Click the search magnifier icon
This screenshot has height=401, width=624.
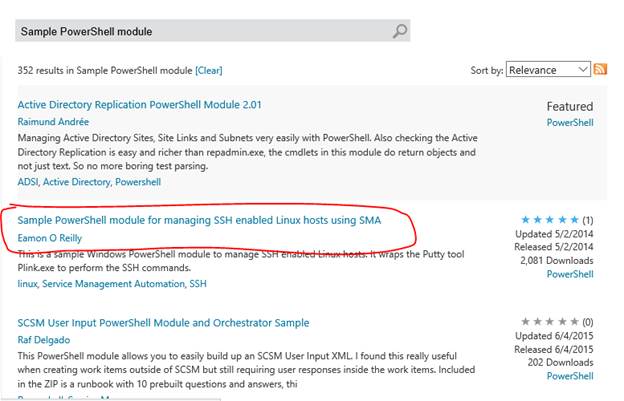400,31
